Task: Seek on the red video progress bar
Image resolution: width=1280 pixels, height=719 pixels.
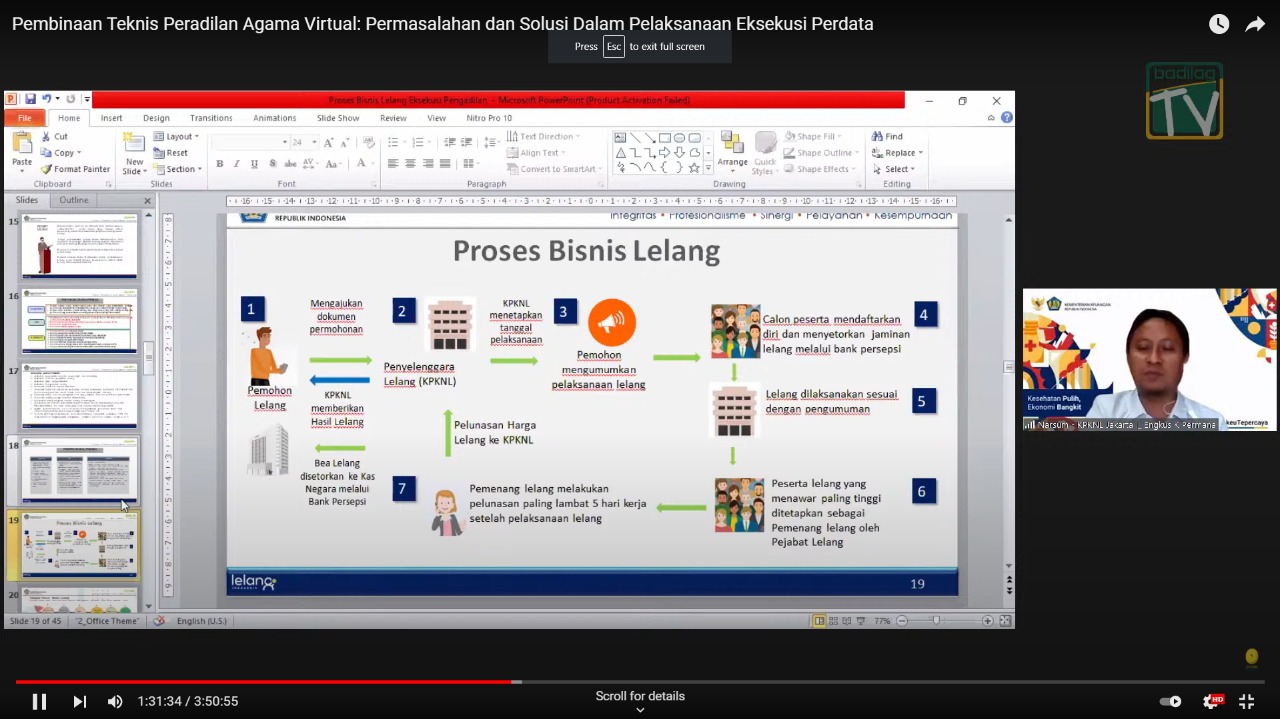Action: (300, 682)
